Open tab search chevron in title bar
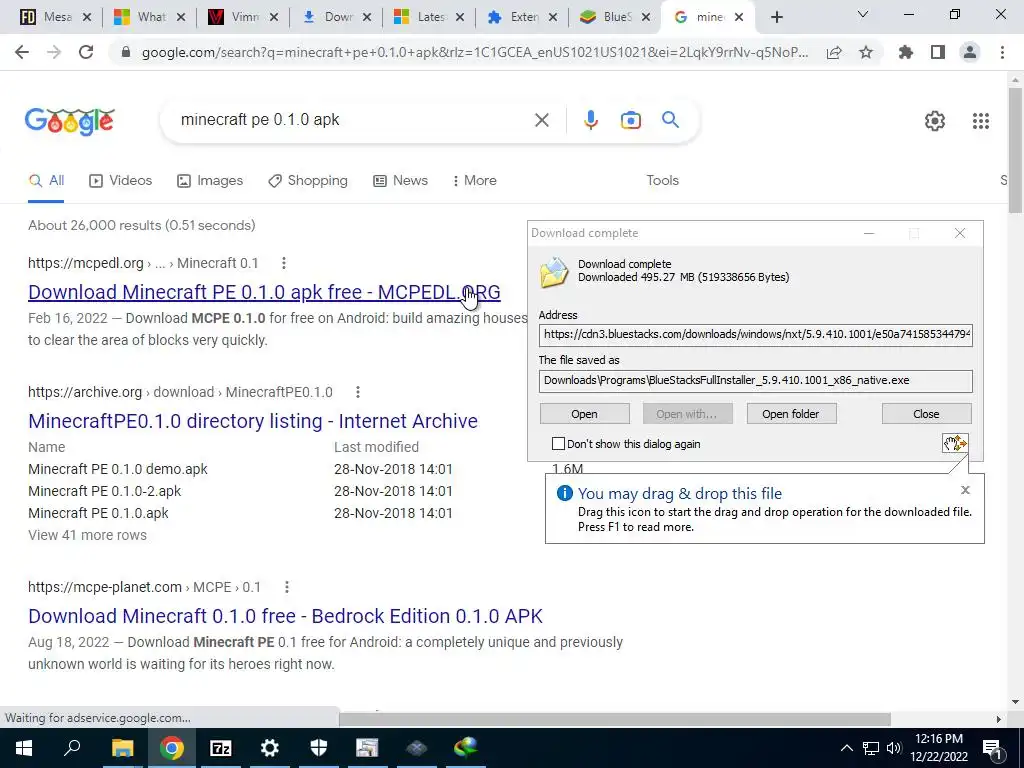1024x768 pixels. pos(863,14)
